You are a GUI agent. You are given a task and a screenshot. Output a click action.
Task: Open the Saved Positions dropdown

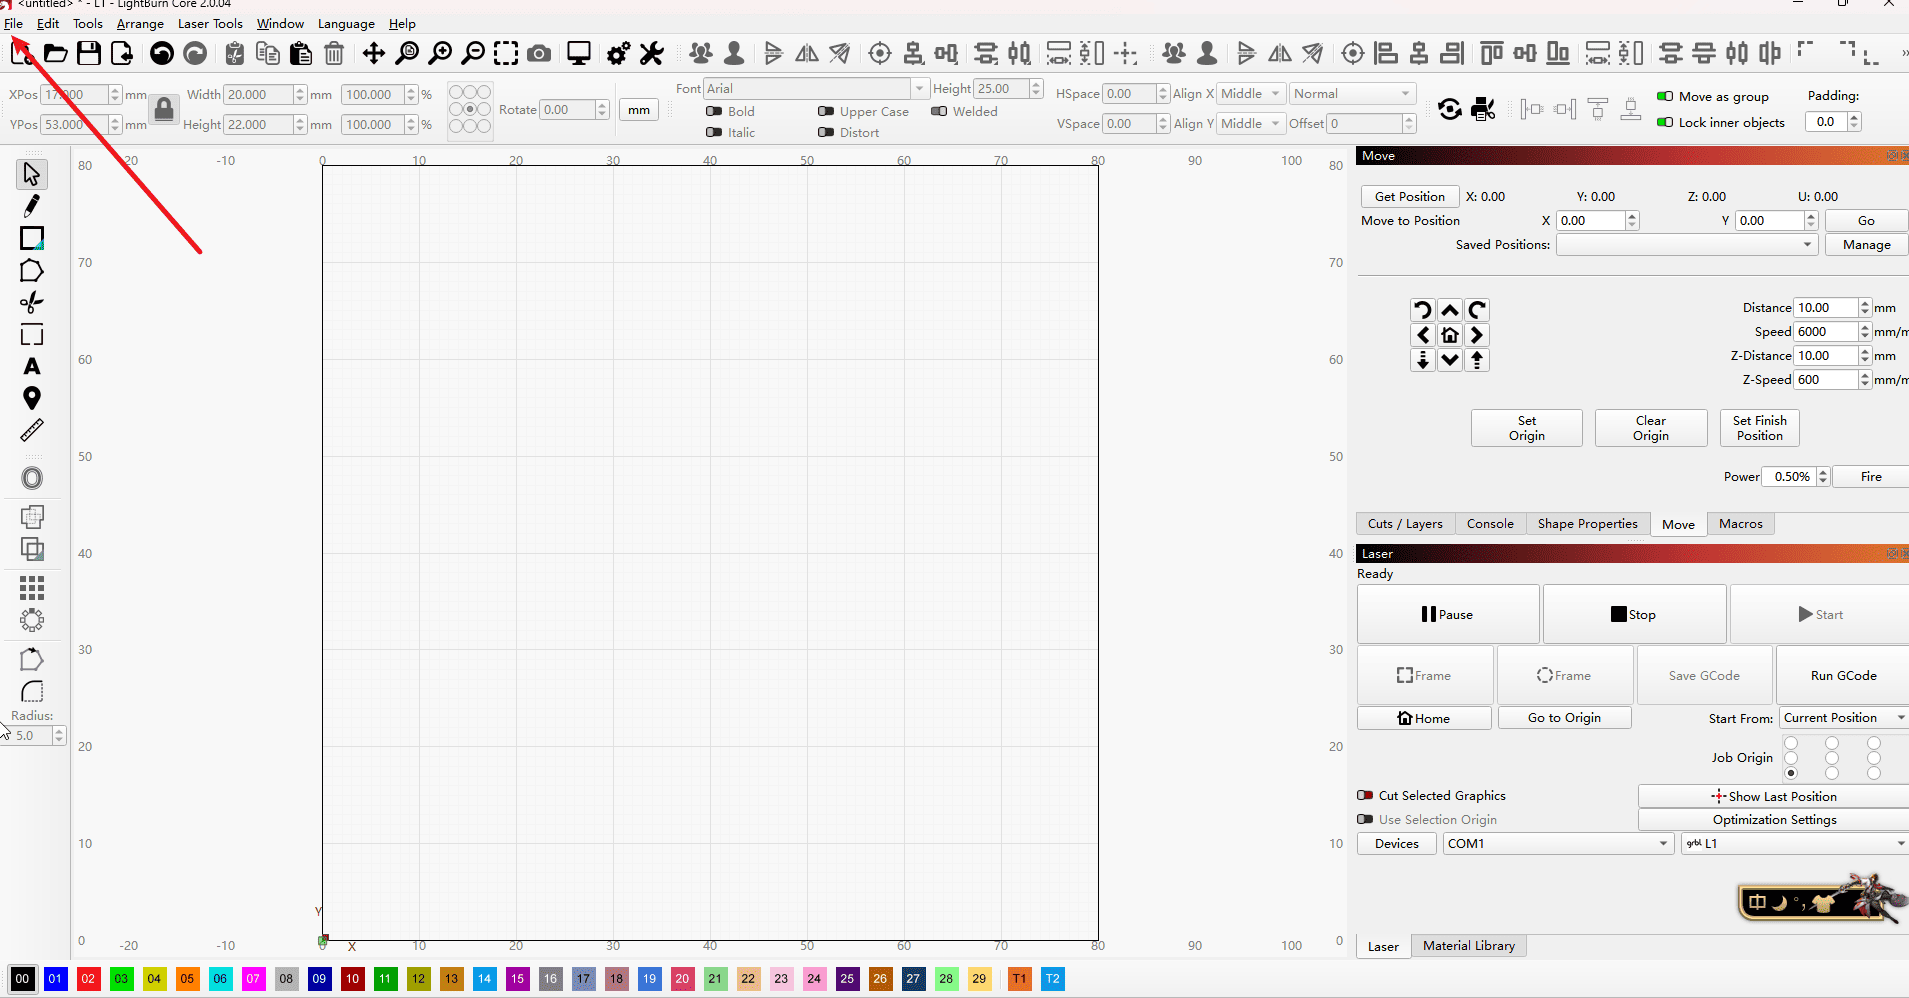pos(1686,245)
